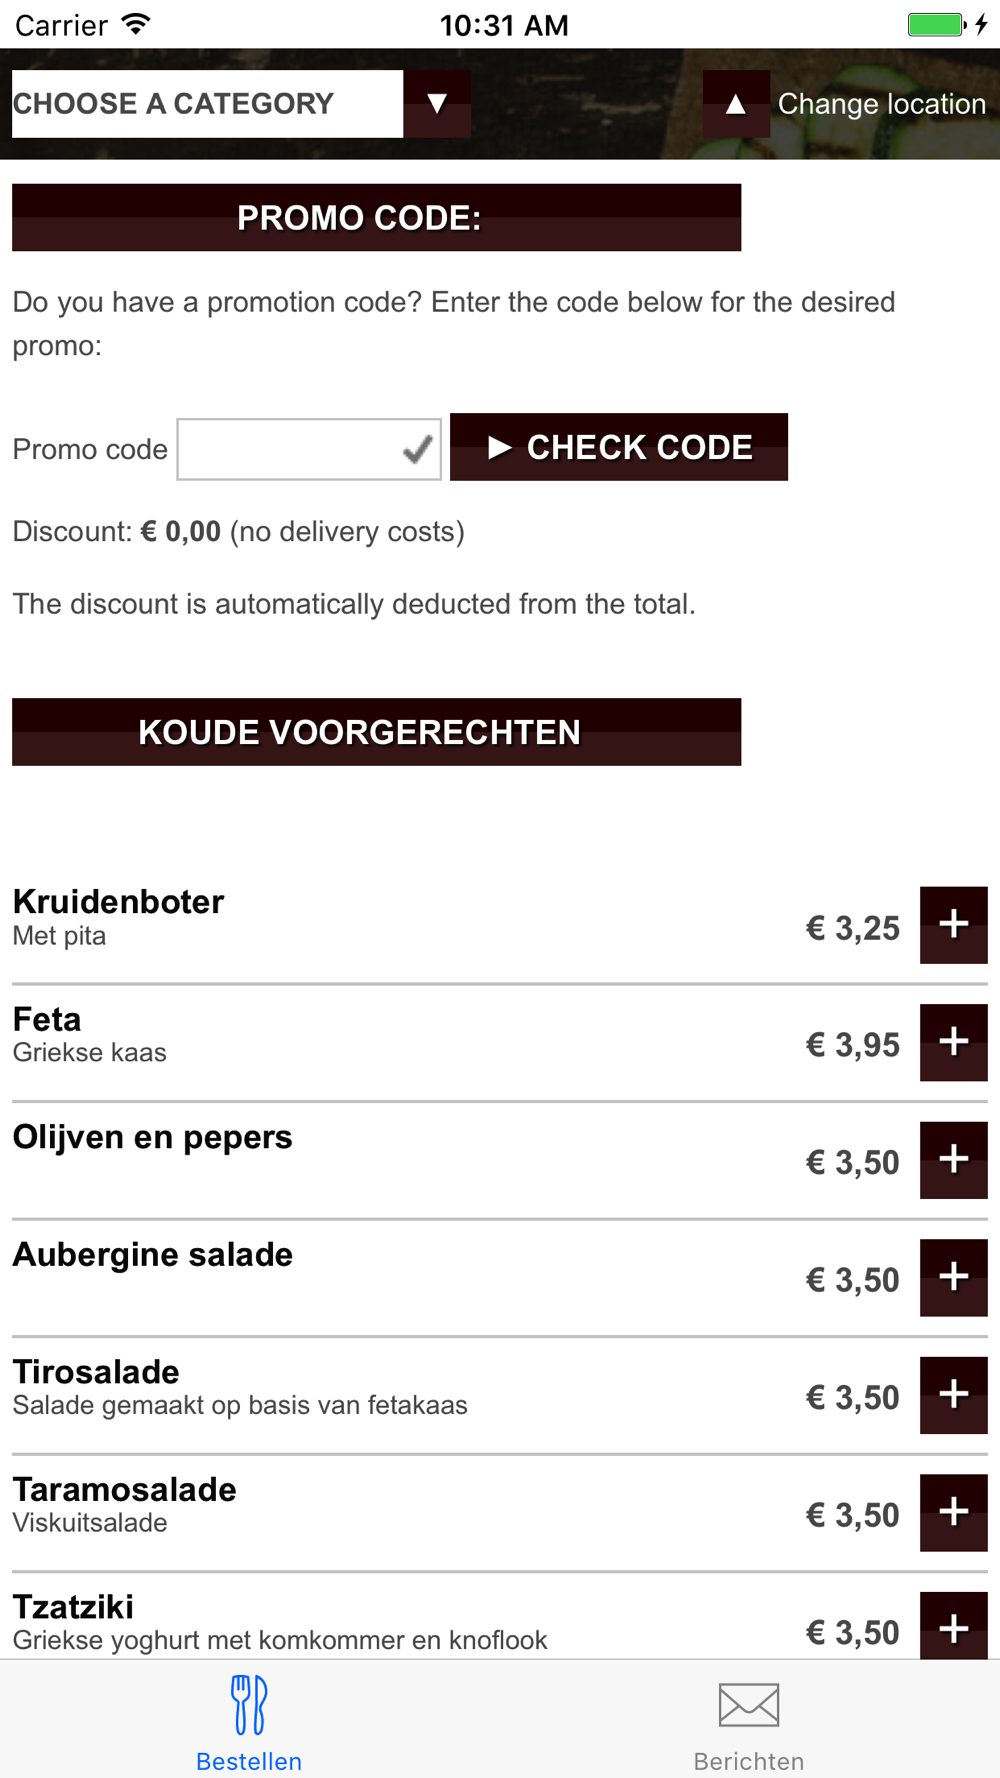Viewport: 1000px width, 1778px height.
Task: Add Feta using its plus icon
Action: pos(954,1043)
